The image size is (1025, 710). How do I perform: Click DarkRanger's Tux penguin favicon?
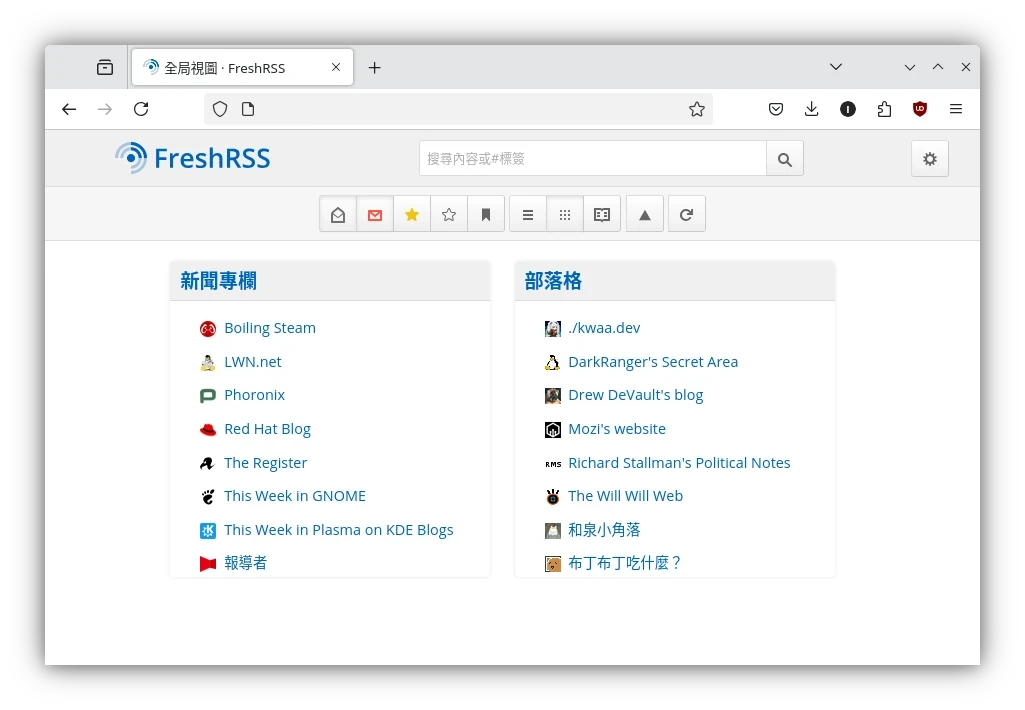553,363
